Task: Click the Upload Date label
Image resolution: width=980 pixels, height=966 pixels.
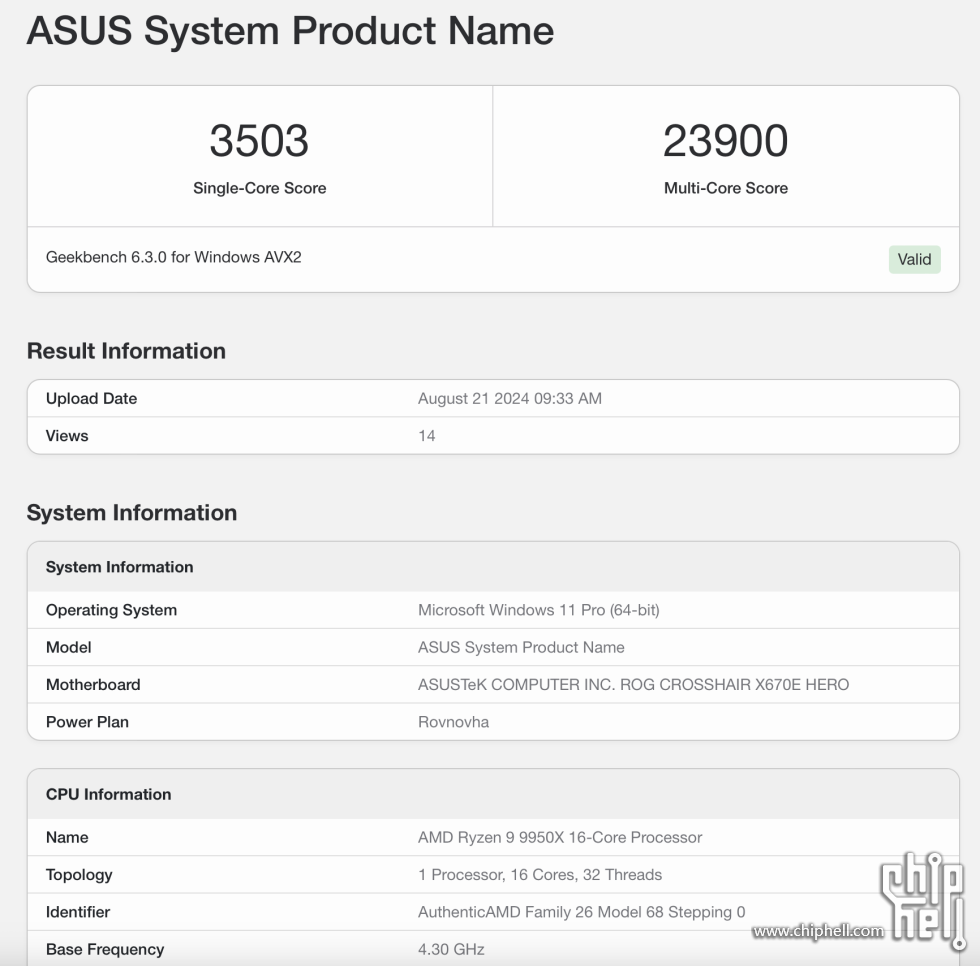Action: pos(91,399)
